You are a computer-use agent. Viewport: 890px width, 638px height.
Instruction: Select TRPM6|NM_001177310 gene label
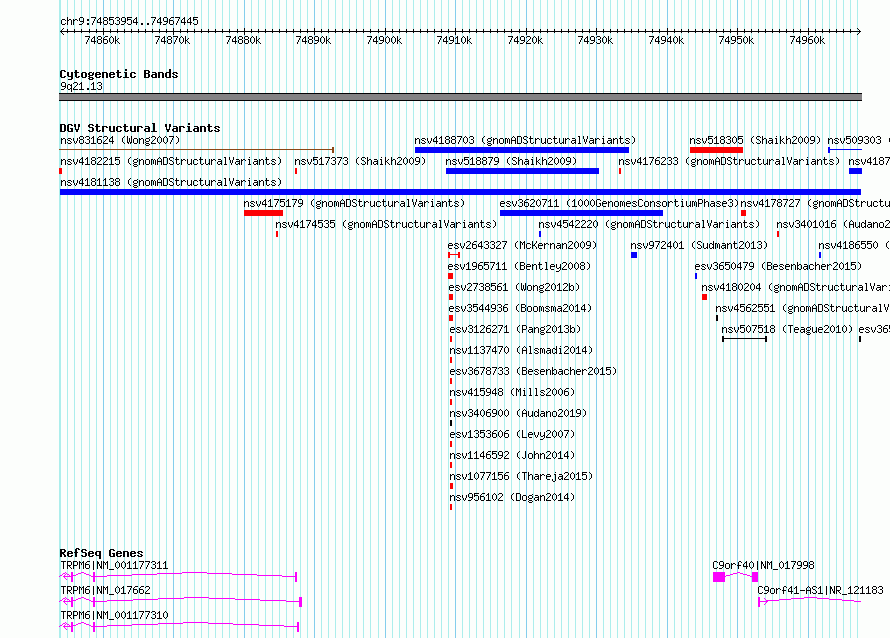[114, 615]
